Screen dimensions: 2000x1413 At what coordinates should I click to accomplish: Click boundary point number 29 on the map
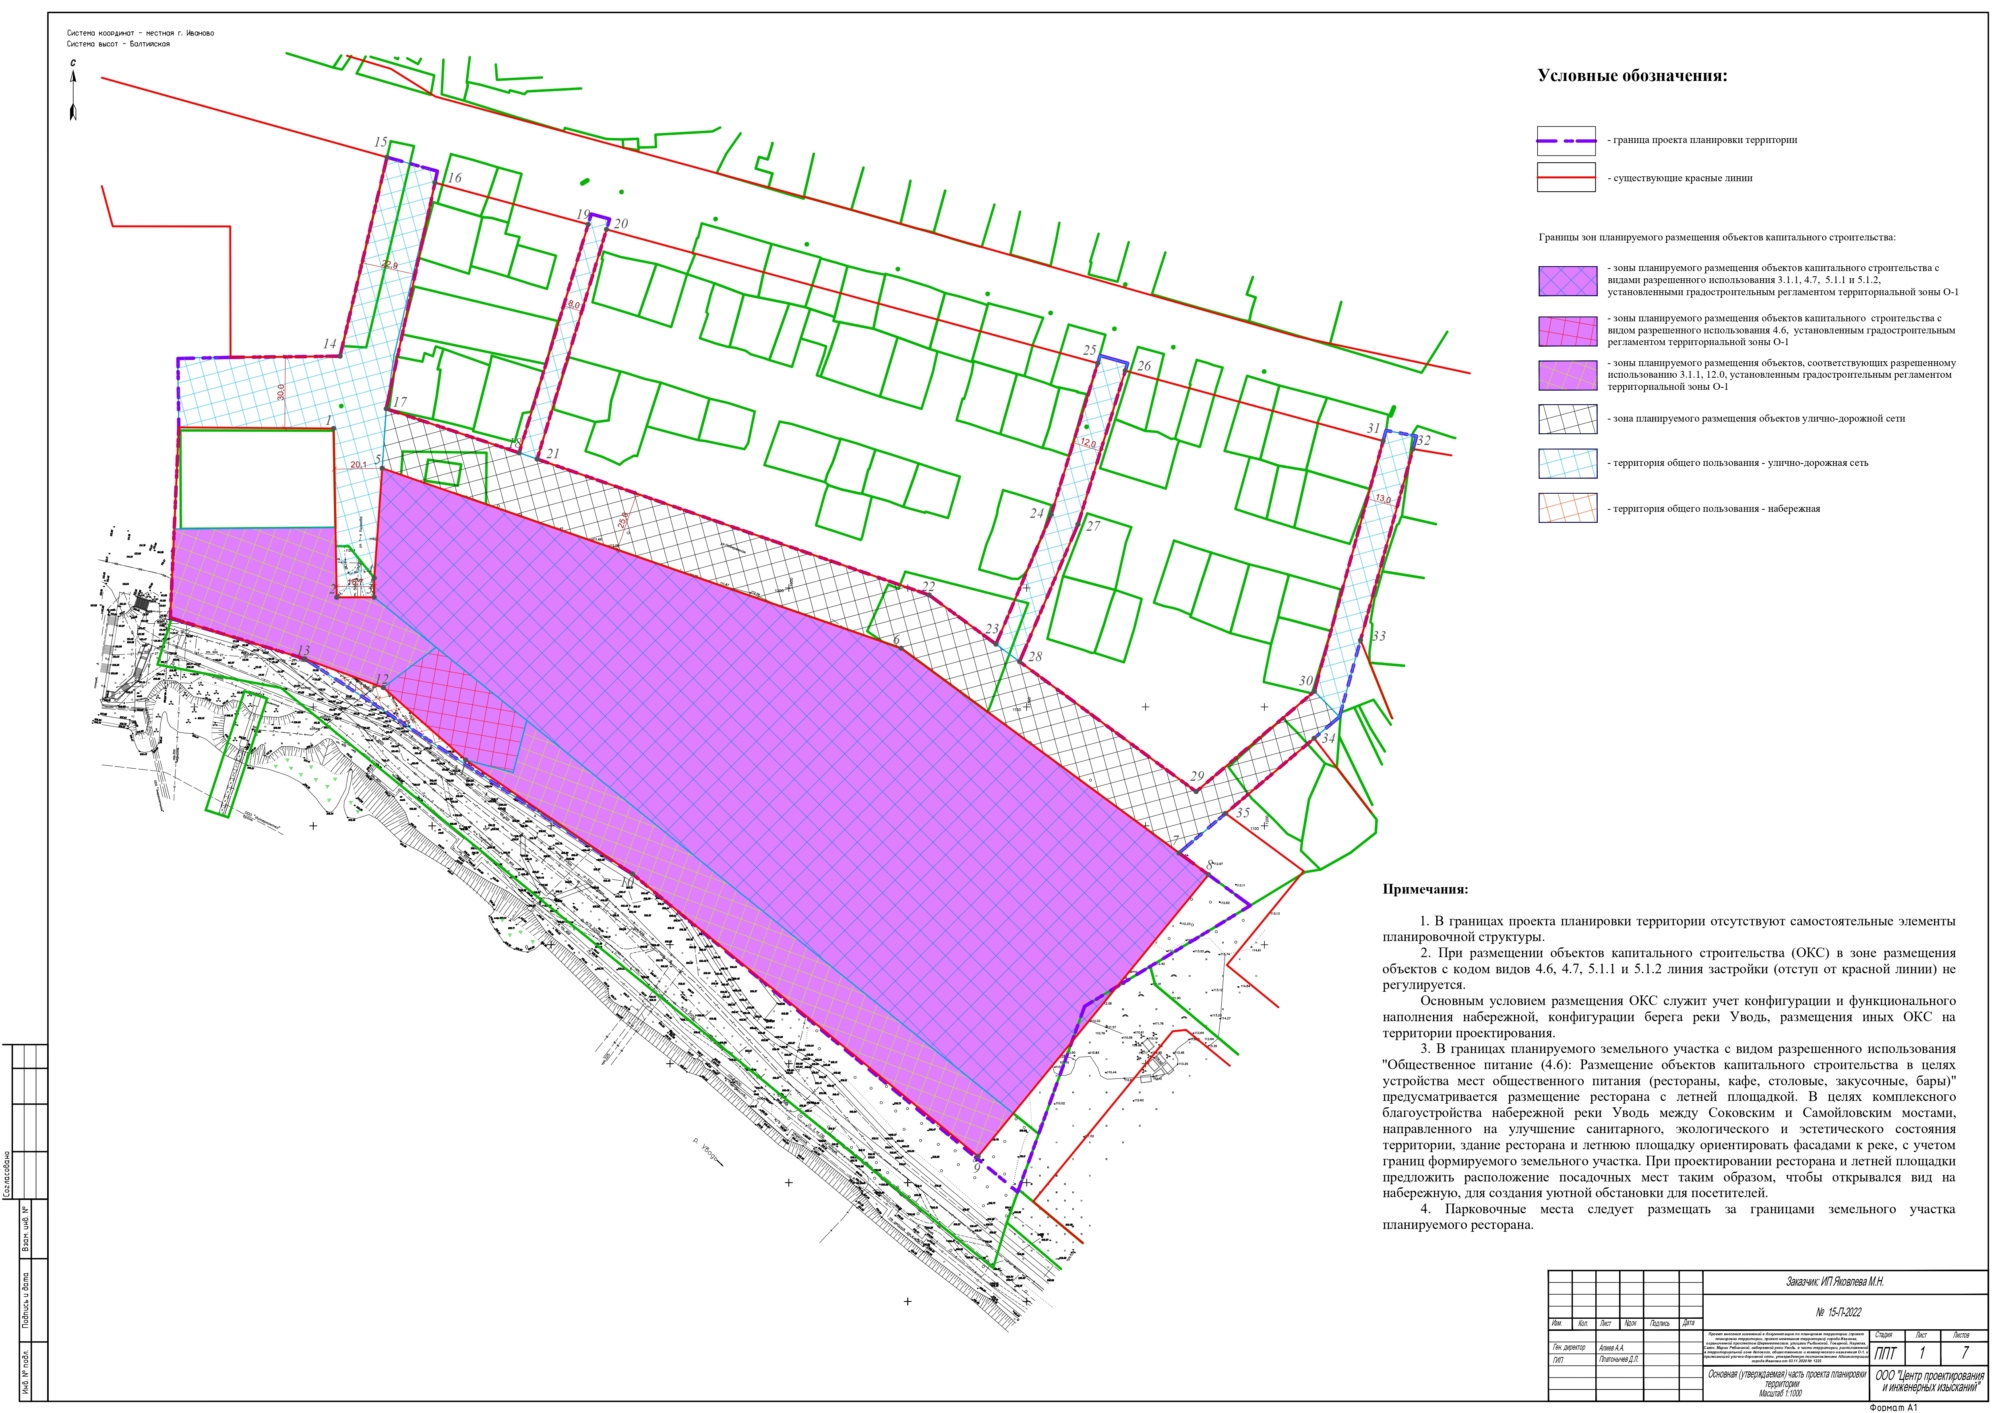pos(1197,777)
